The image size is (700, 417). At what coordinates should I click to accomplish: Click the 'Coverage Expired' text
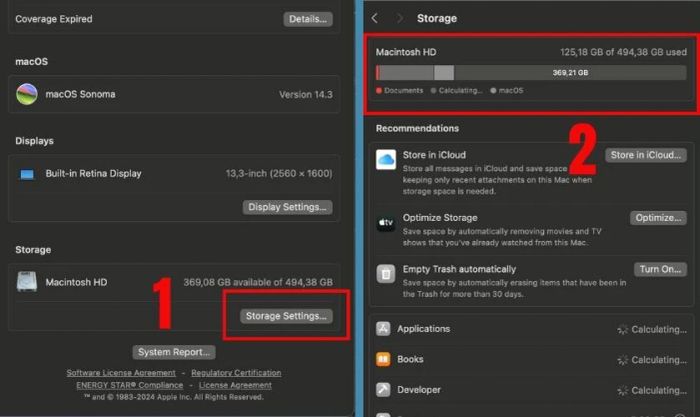[54, 19]
